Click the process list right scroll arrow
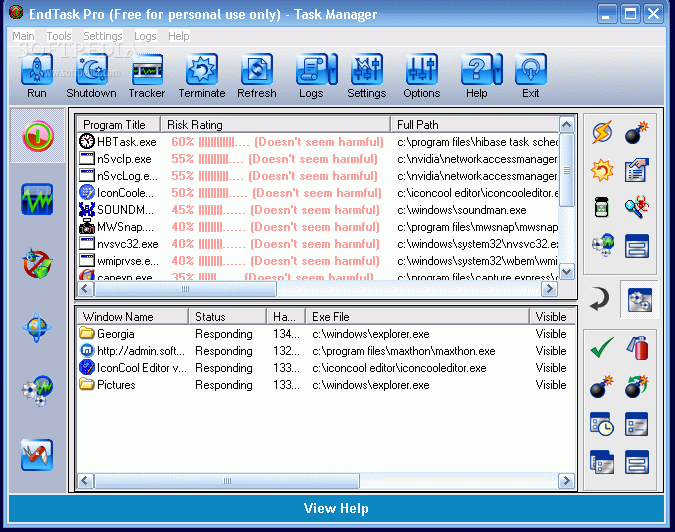The image size is (675, 532). pyautogui.click(x=550, y=289)
